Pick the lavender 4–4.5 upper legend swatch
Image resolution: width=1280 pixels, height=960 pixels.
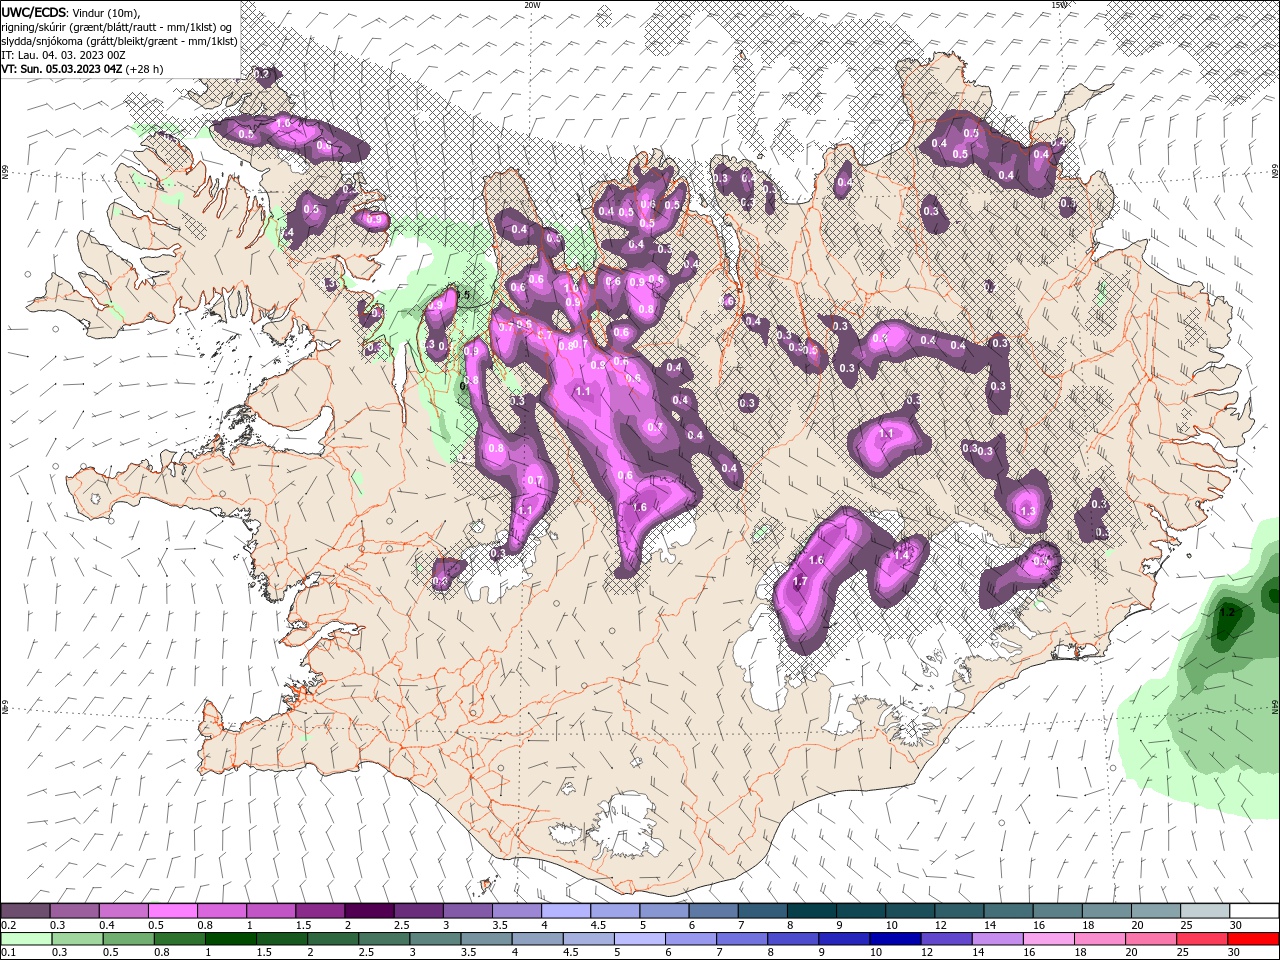[x=566, y=911]
